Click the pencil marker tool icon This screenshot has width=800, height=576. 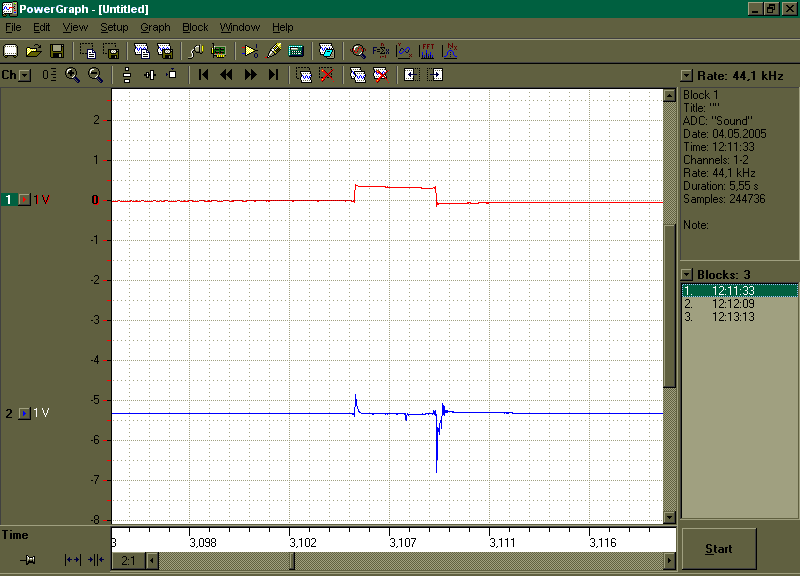[x=273, y=51]
